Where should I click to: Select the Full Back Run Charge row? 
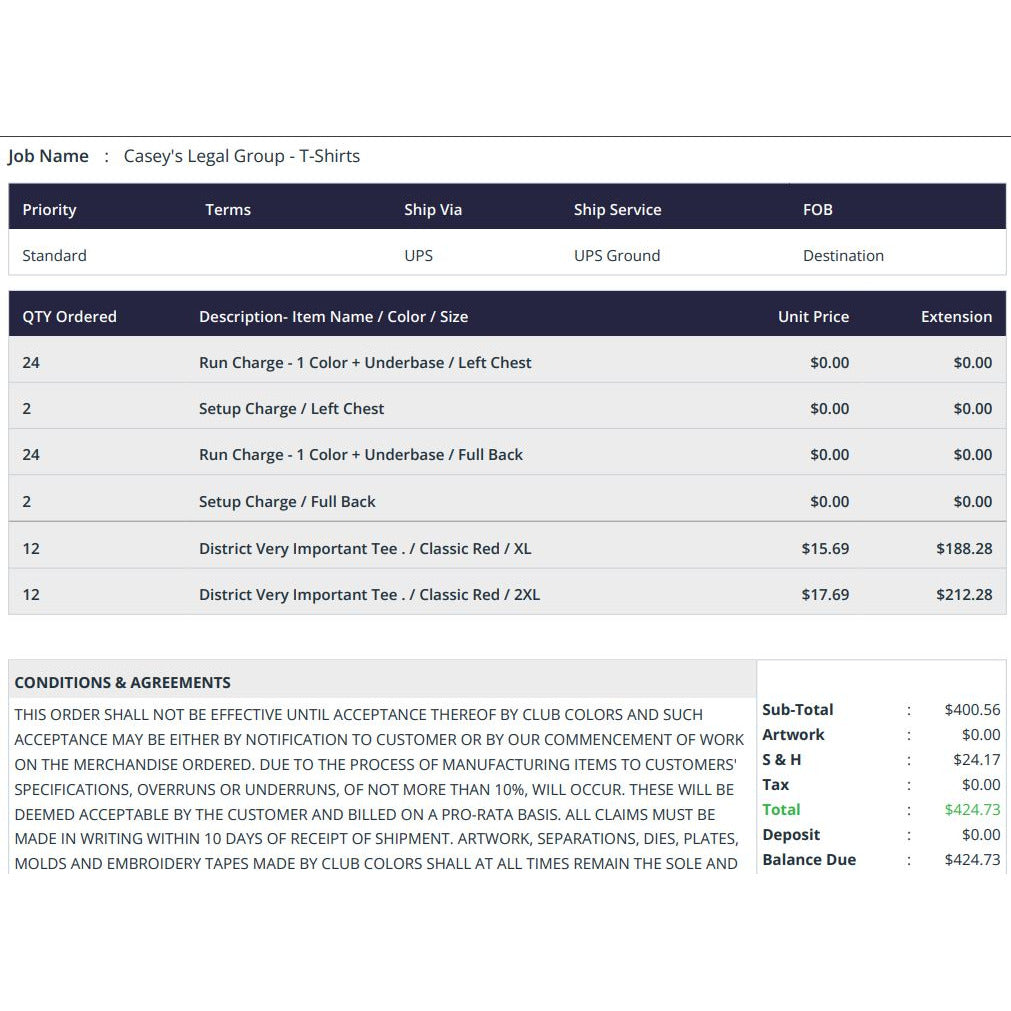(507, 455)
